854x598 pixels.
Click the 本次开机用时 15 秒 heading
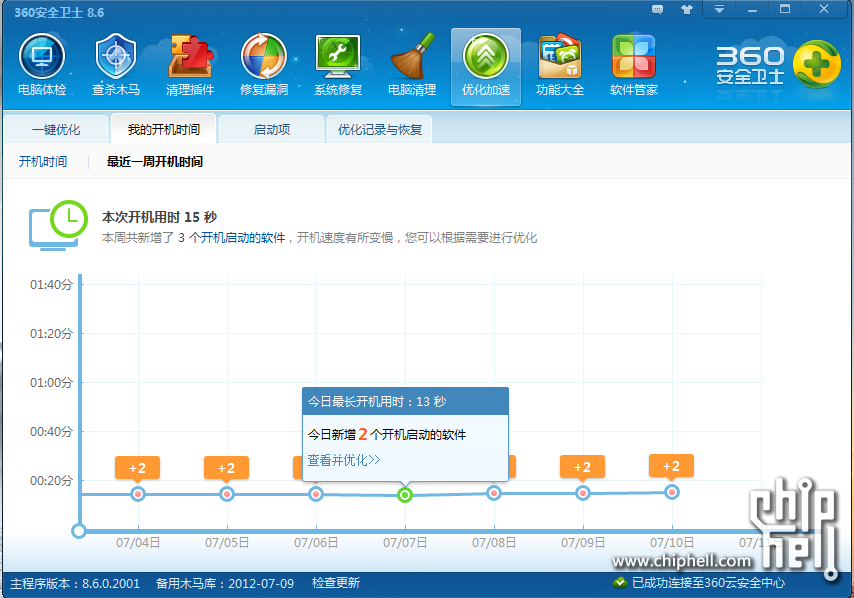pyautogui.click(x=160, y=217)
